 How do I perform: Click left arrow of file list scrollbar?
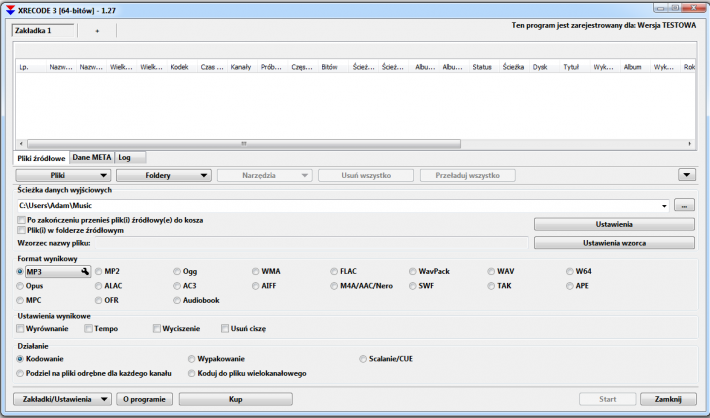[x=21, y=144]
